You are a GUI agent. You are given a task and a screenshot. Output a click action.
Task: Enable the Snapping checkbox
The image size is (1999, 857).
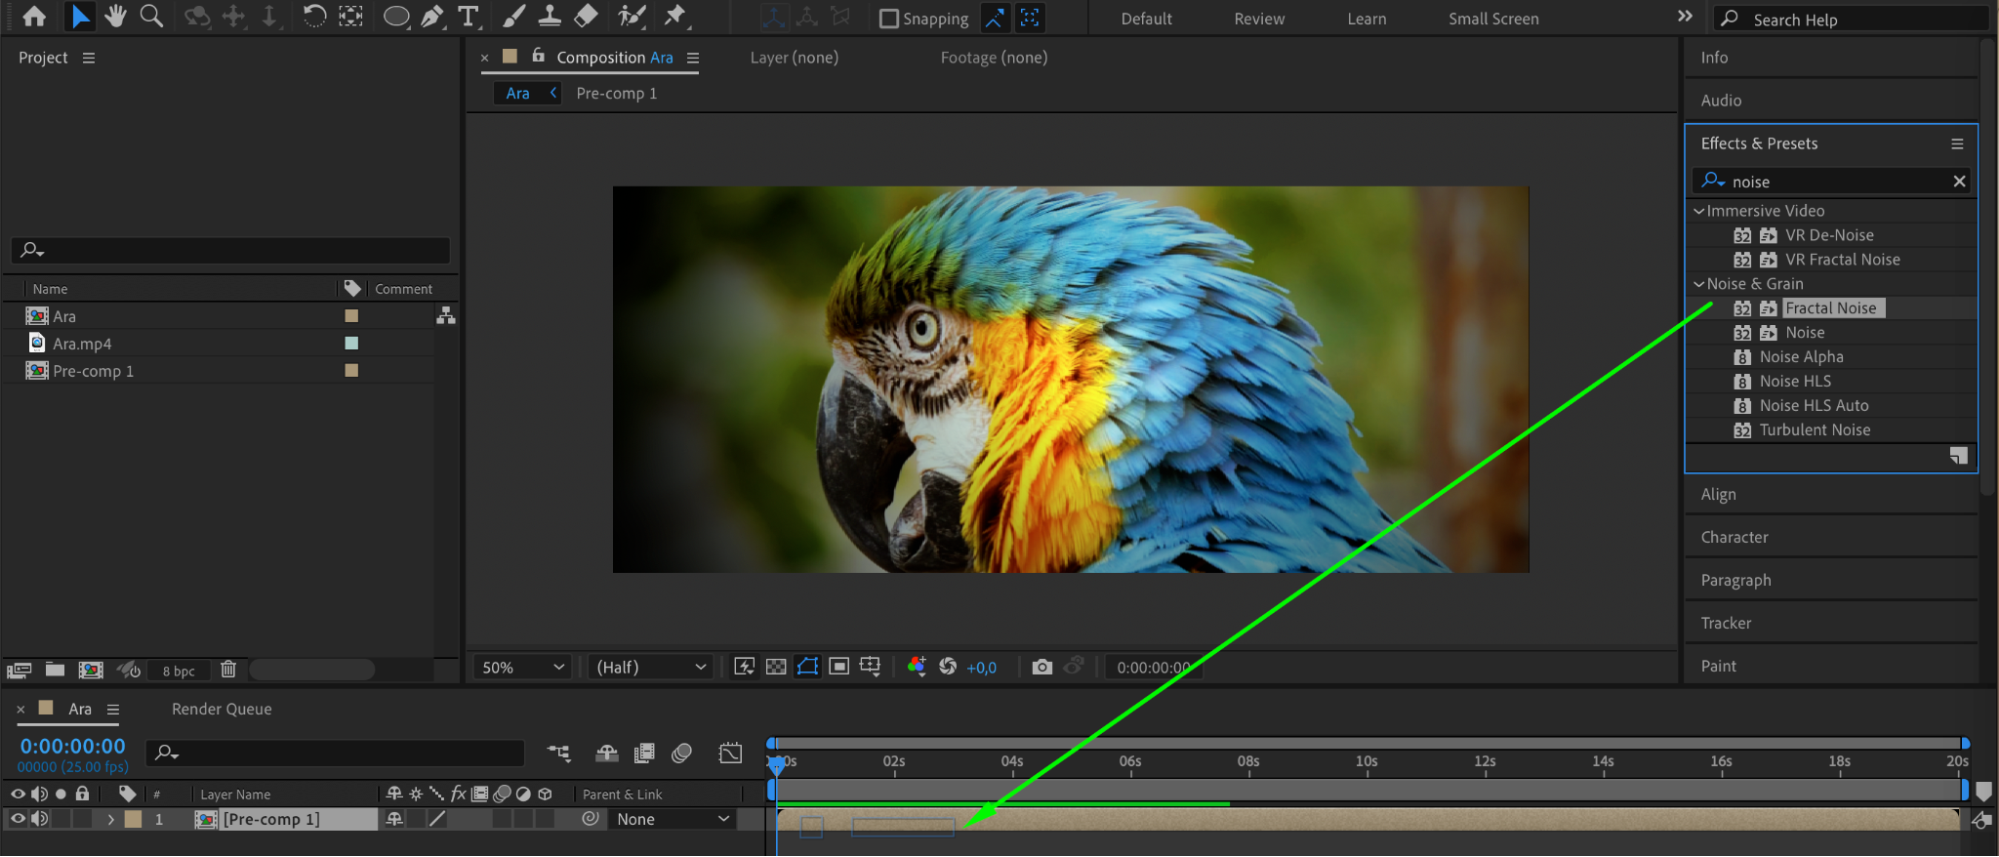click(x=888, y=19)
